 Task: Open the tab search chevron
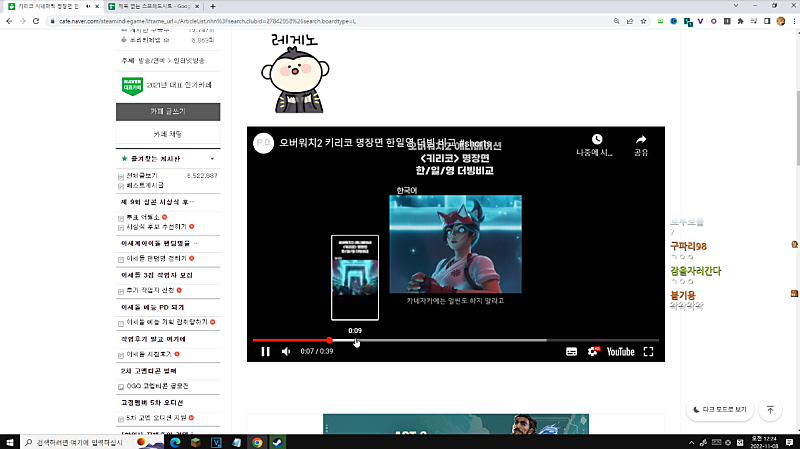[x=736, y=6]
